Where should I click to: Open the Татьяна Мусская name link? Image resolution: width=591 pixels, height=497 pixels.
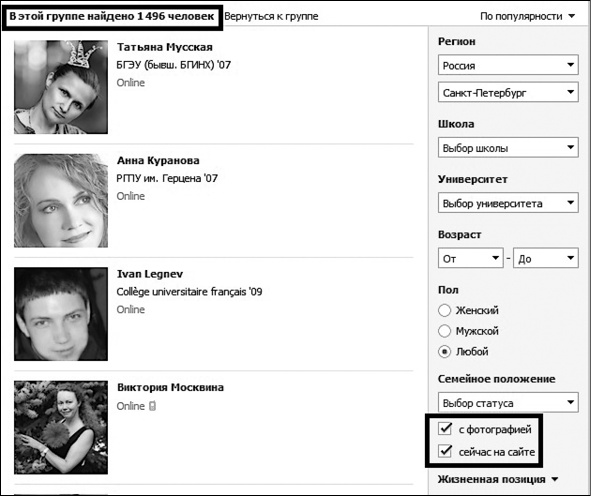click(165, 47)
